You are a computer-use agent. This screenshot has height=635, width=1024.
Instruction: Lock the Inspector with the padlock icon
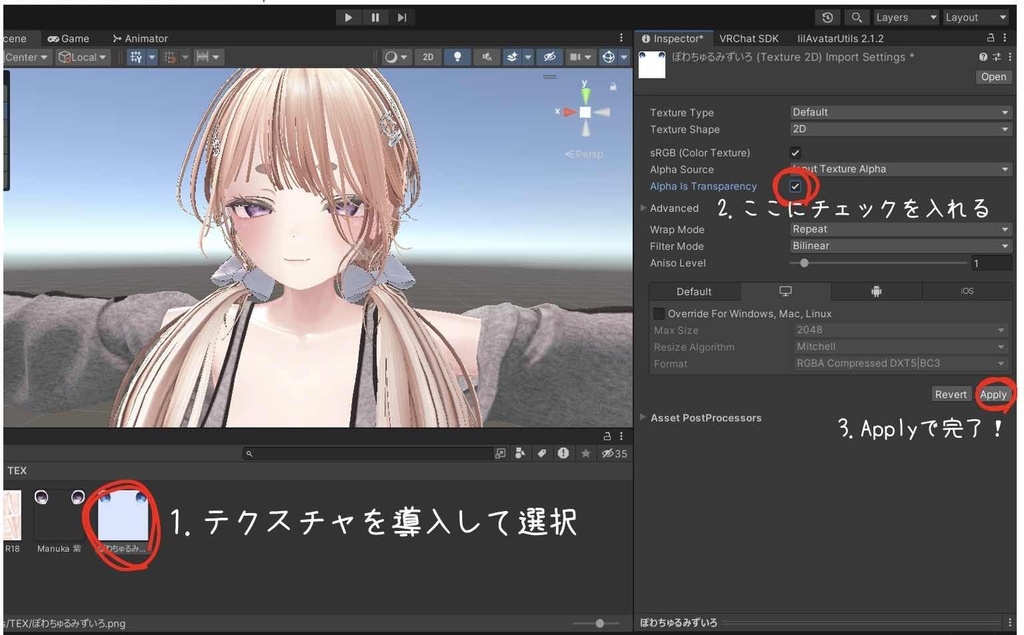tap(991, 39)
